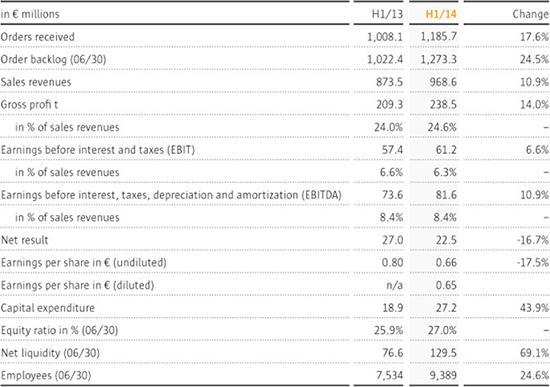The image size is (550, 387).
Task: Click the diluted EPS value 0.65
Action: (x=446, y=285)
